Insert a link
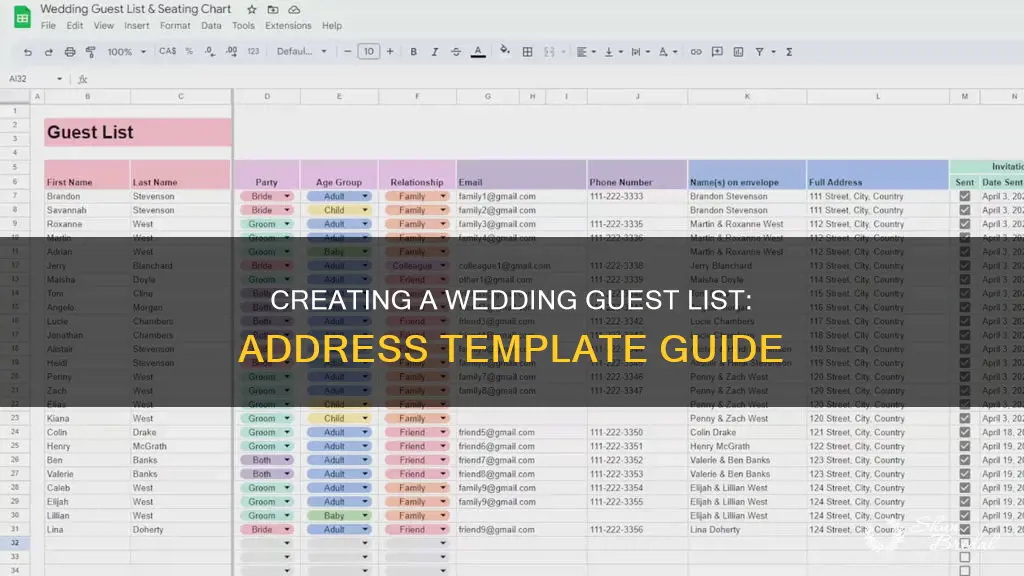The width and height of the screenshot is (1024, 576). [696, 52]
